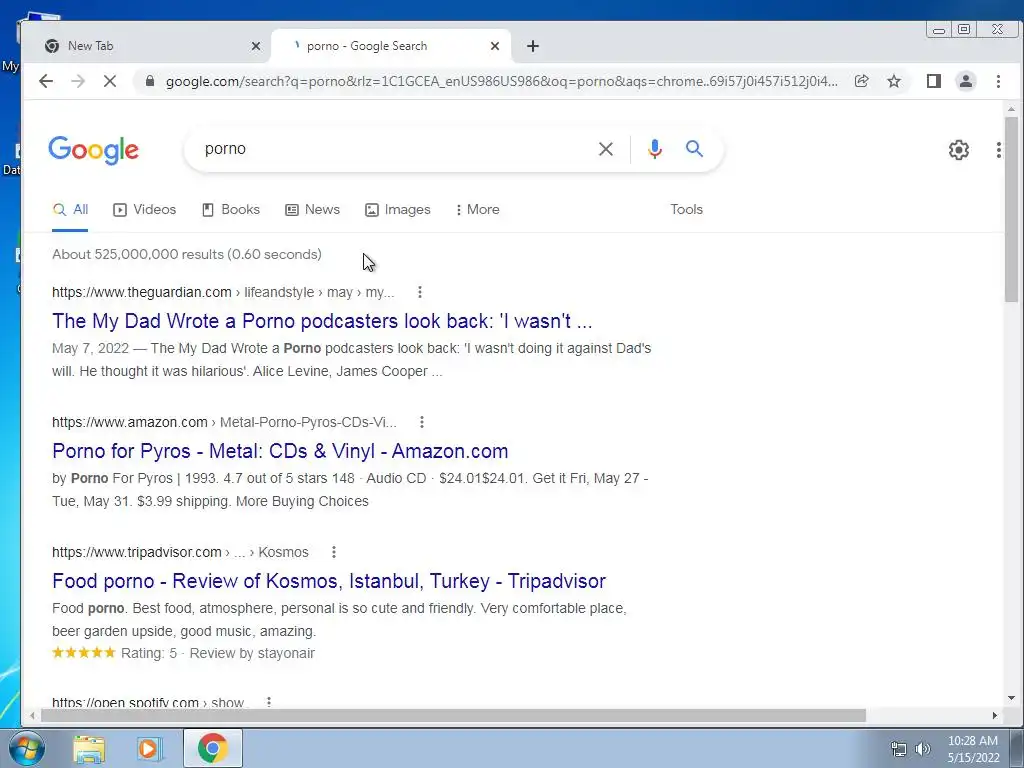Open the Tripadvisor result's three-dot options

334,552
